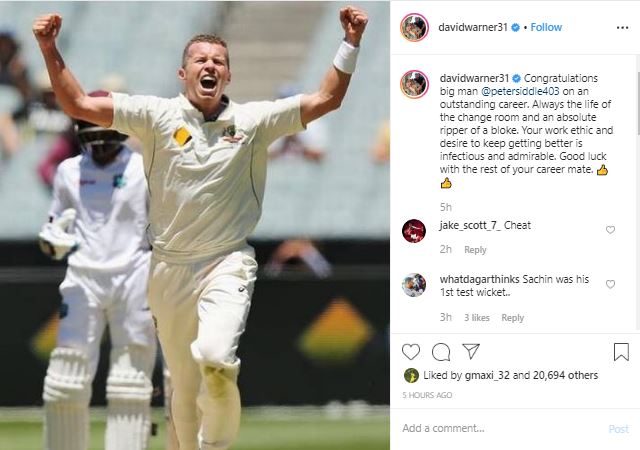640x450 pixels.
Task: Click davidwarner31 avatar beside the caption
Action: pyautogui.click(x=414, y=84)
